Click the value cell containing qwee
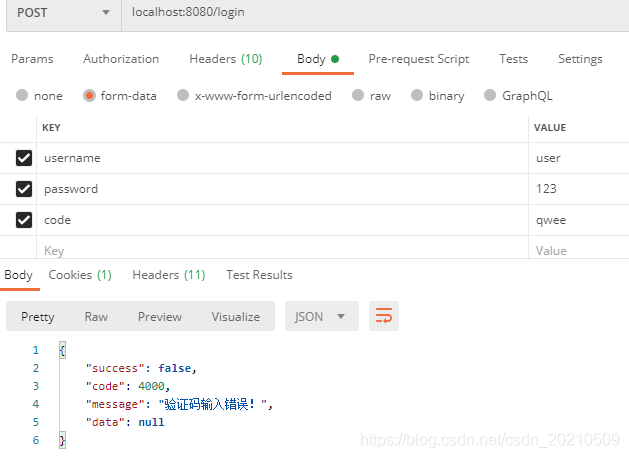 click(x=579, y=220)
